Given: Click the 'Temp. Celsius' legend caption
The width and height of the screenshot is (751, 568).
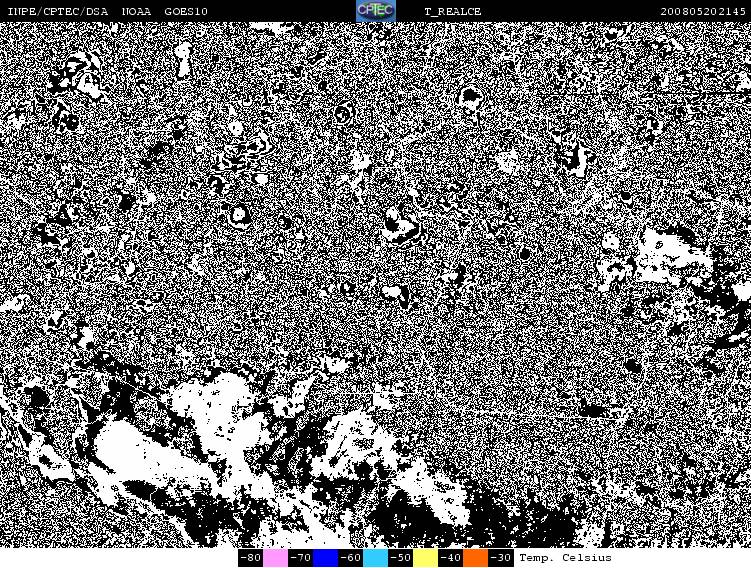Looking at the screenshot, I should (565, 558).
